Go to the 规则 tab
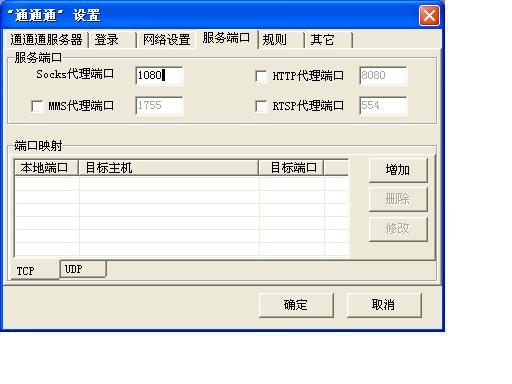 [281, 40]
